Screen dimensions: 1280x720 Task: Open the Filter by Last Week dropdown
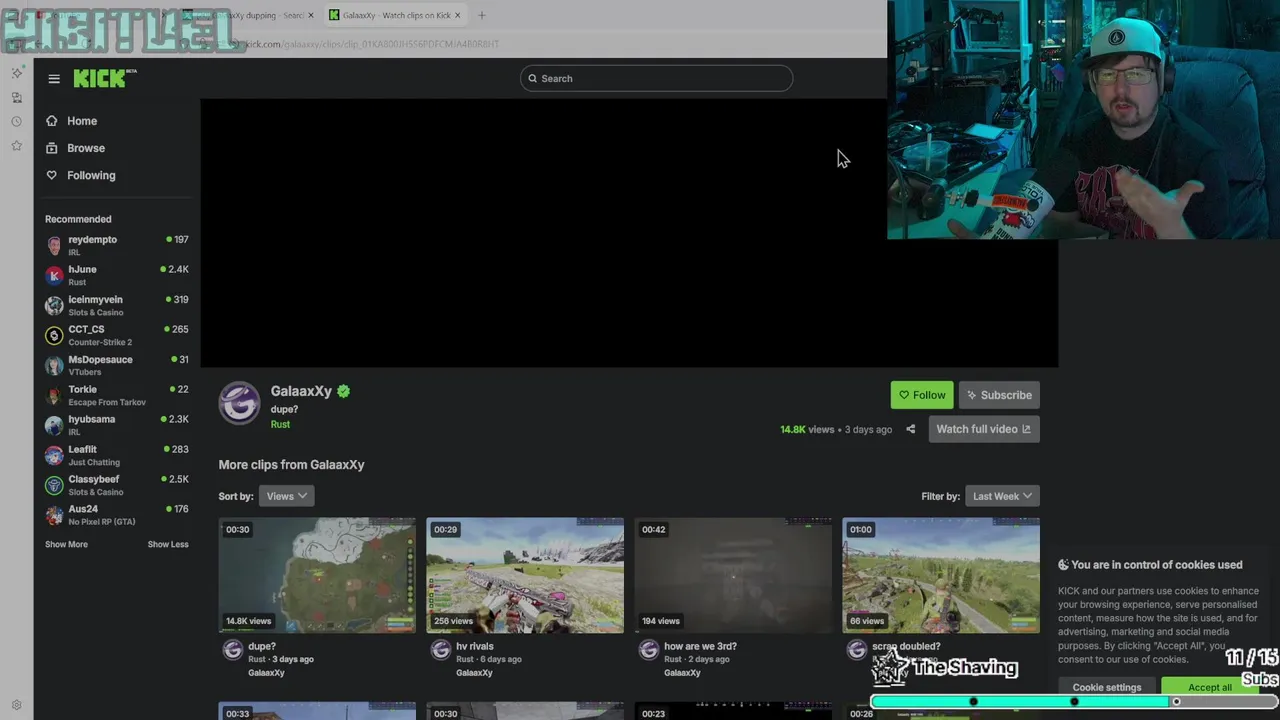coord(1002,496)
